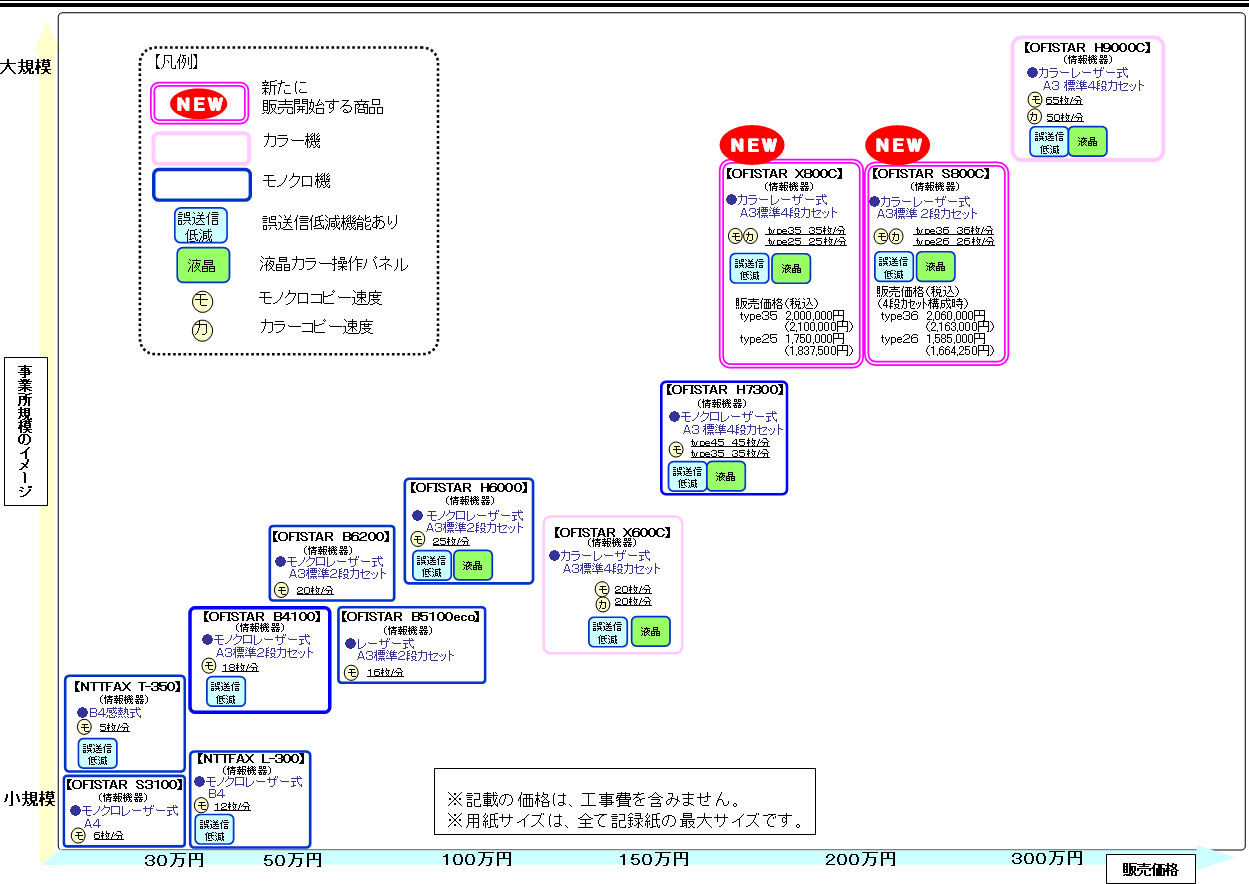This screenshot has height=884, width=1249.
Task: Click the vertical 事業所規模のイメージ label box
Action: point(26,431)
